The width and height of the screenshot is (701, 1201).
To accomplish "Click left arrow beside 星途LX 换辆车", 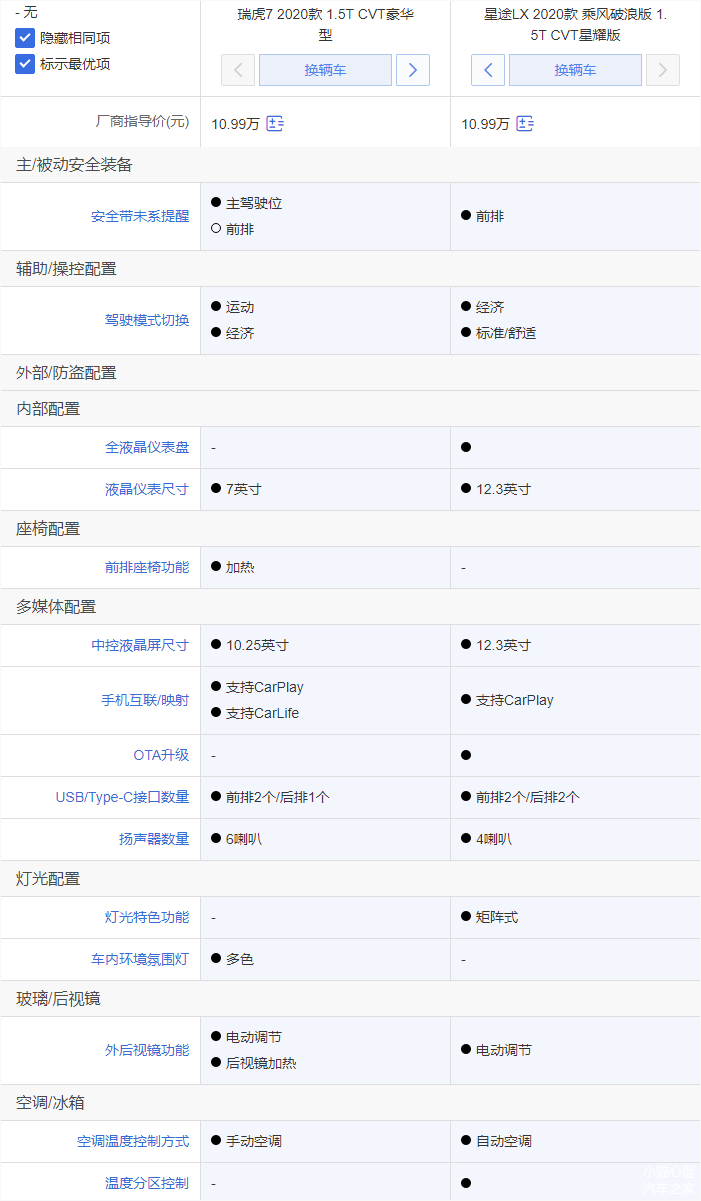I will pos(488,70).
